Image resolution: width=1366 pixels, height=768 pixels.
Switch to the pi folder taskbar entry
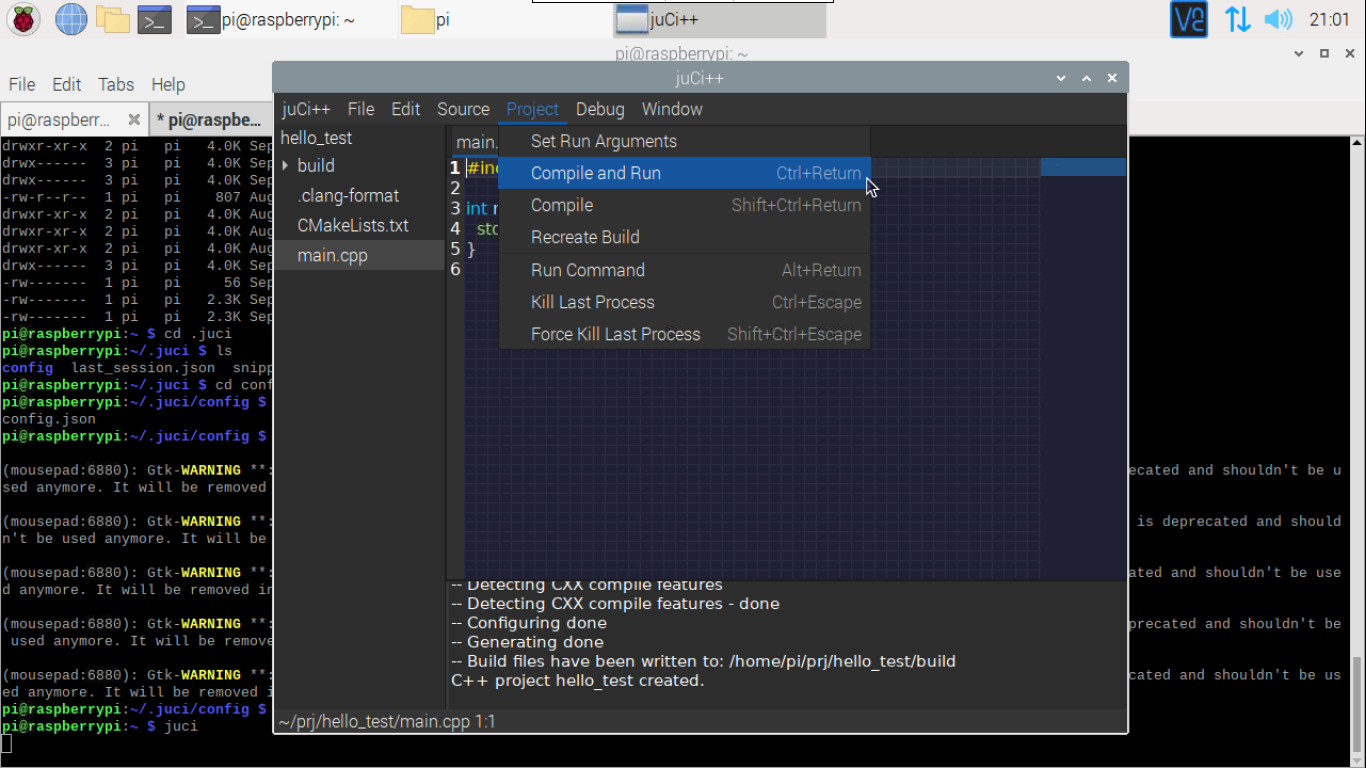426,20
